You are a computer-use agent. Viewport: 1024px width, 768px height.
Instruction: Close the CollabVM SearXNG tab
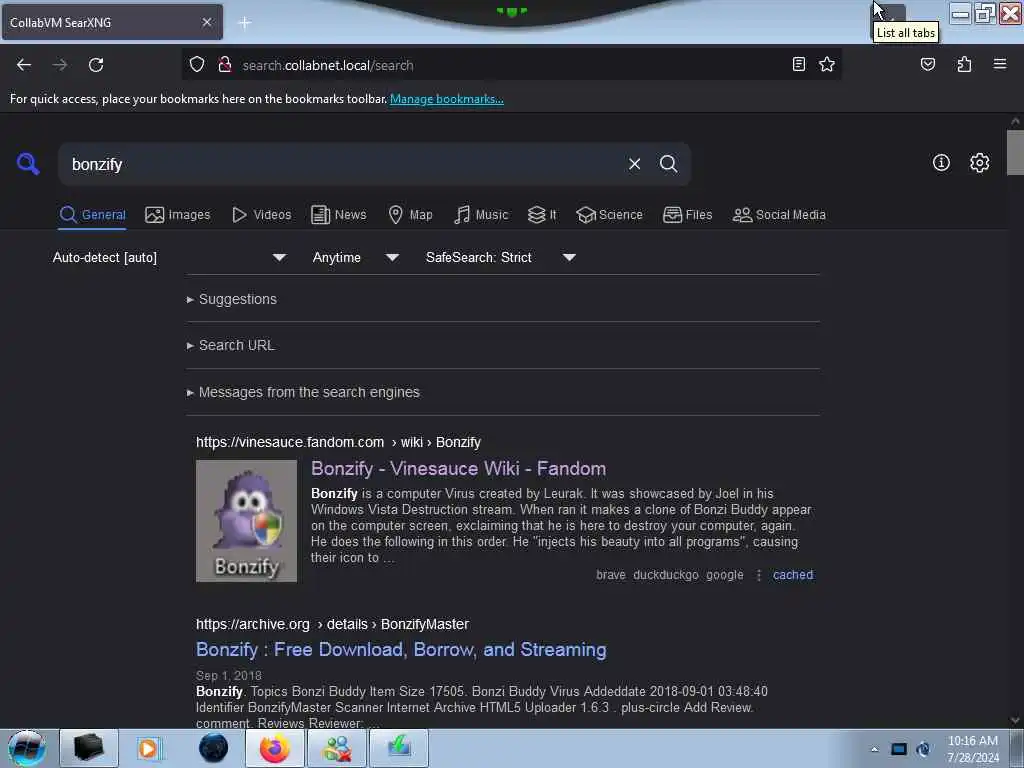(x=207, y=22)
